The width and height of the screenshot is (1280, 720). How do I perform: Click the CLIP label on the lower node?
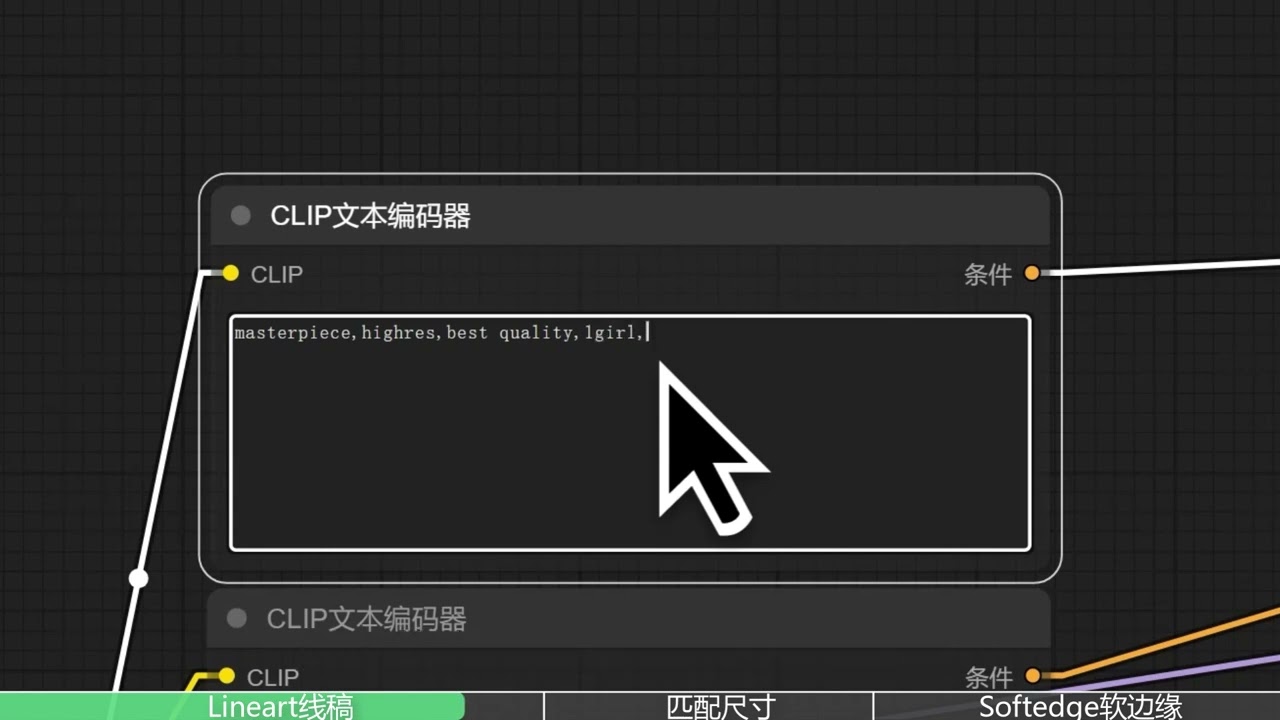click(x=273, y=677)
